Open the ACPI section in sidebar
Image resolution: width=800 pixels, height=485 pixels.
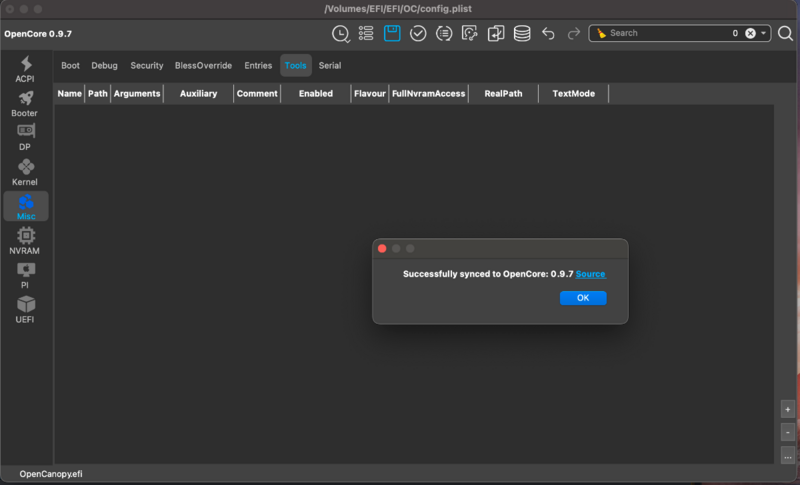tap(25, 69)
